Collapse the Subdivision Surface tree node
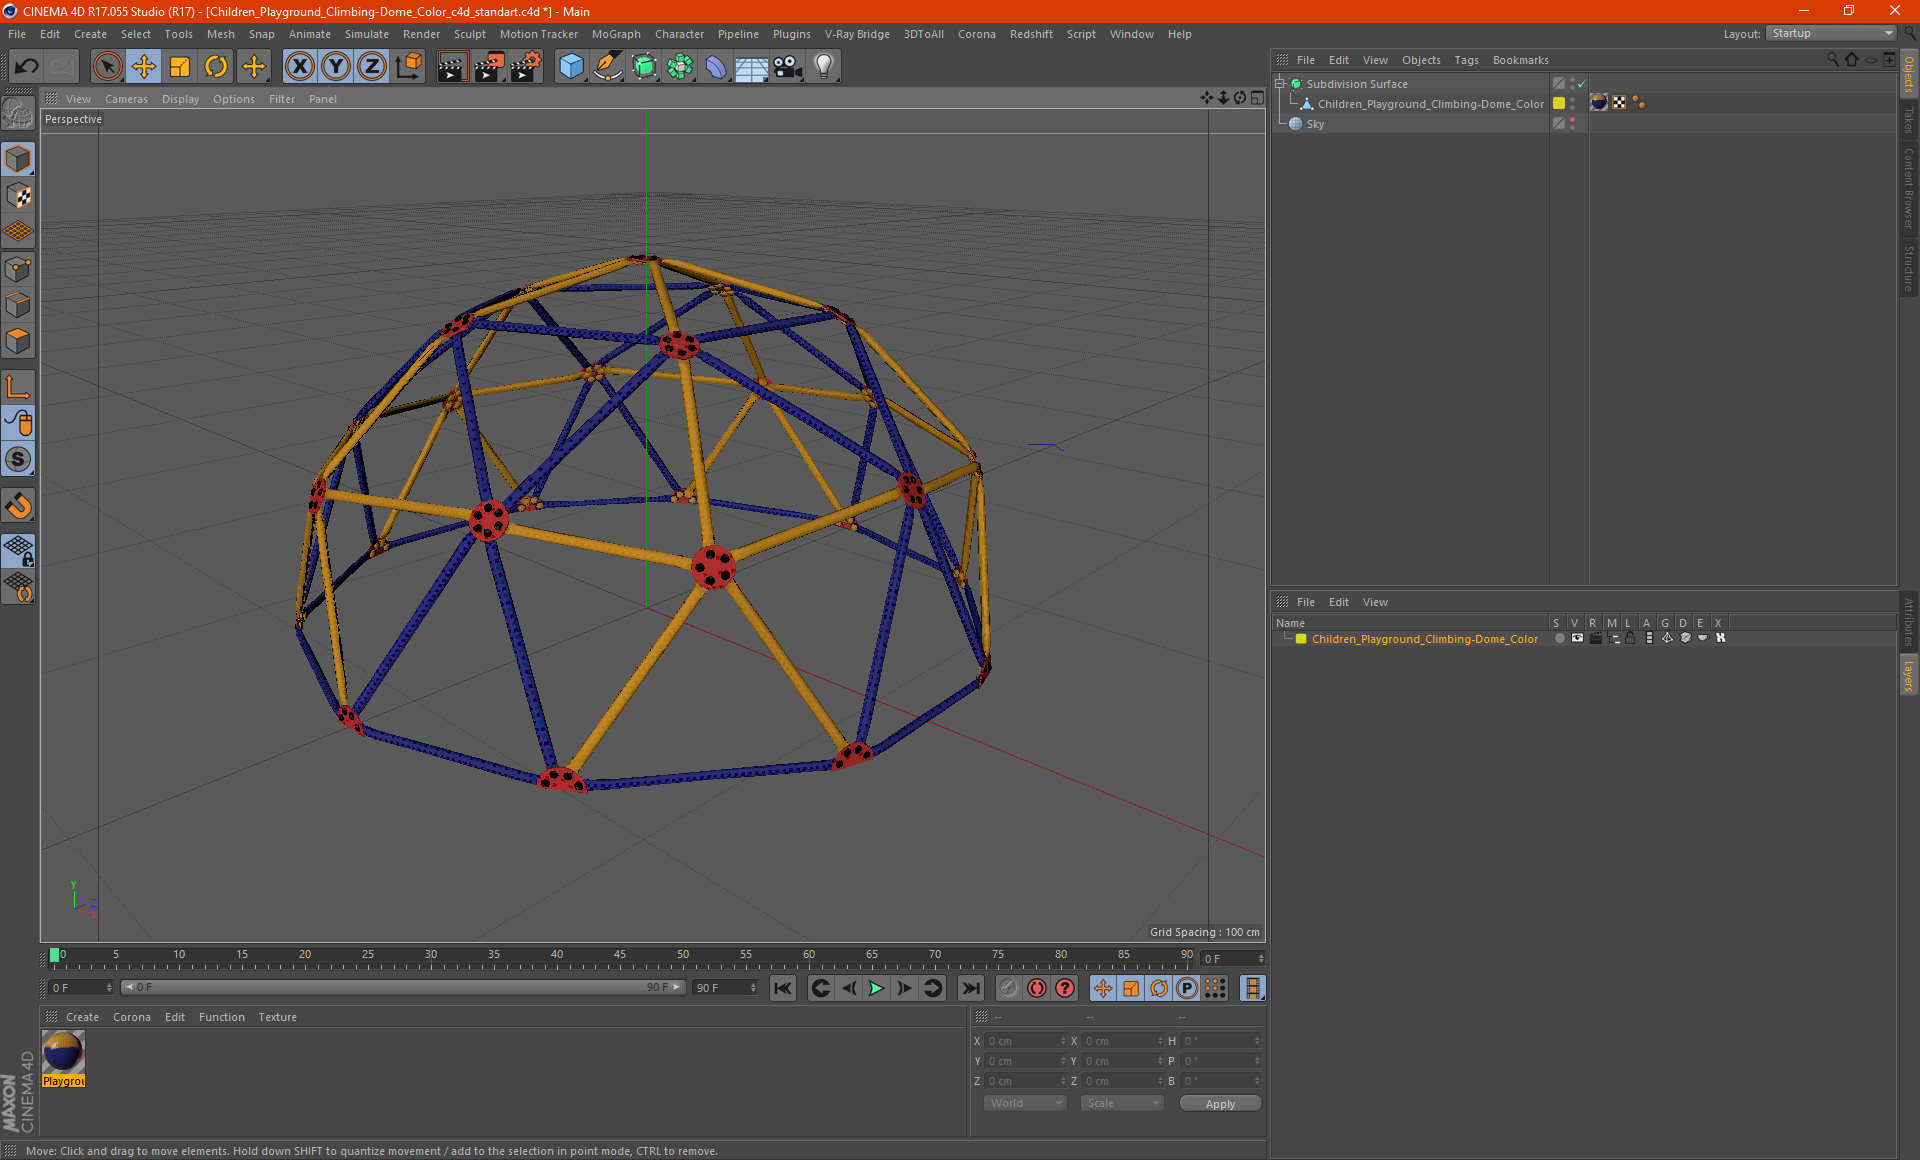 [x=1279, y=84]
